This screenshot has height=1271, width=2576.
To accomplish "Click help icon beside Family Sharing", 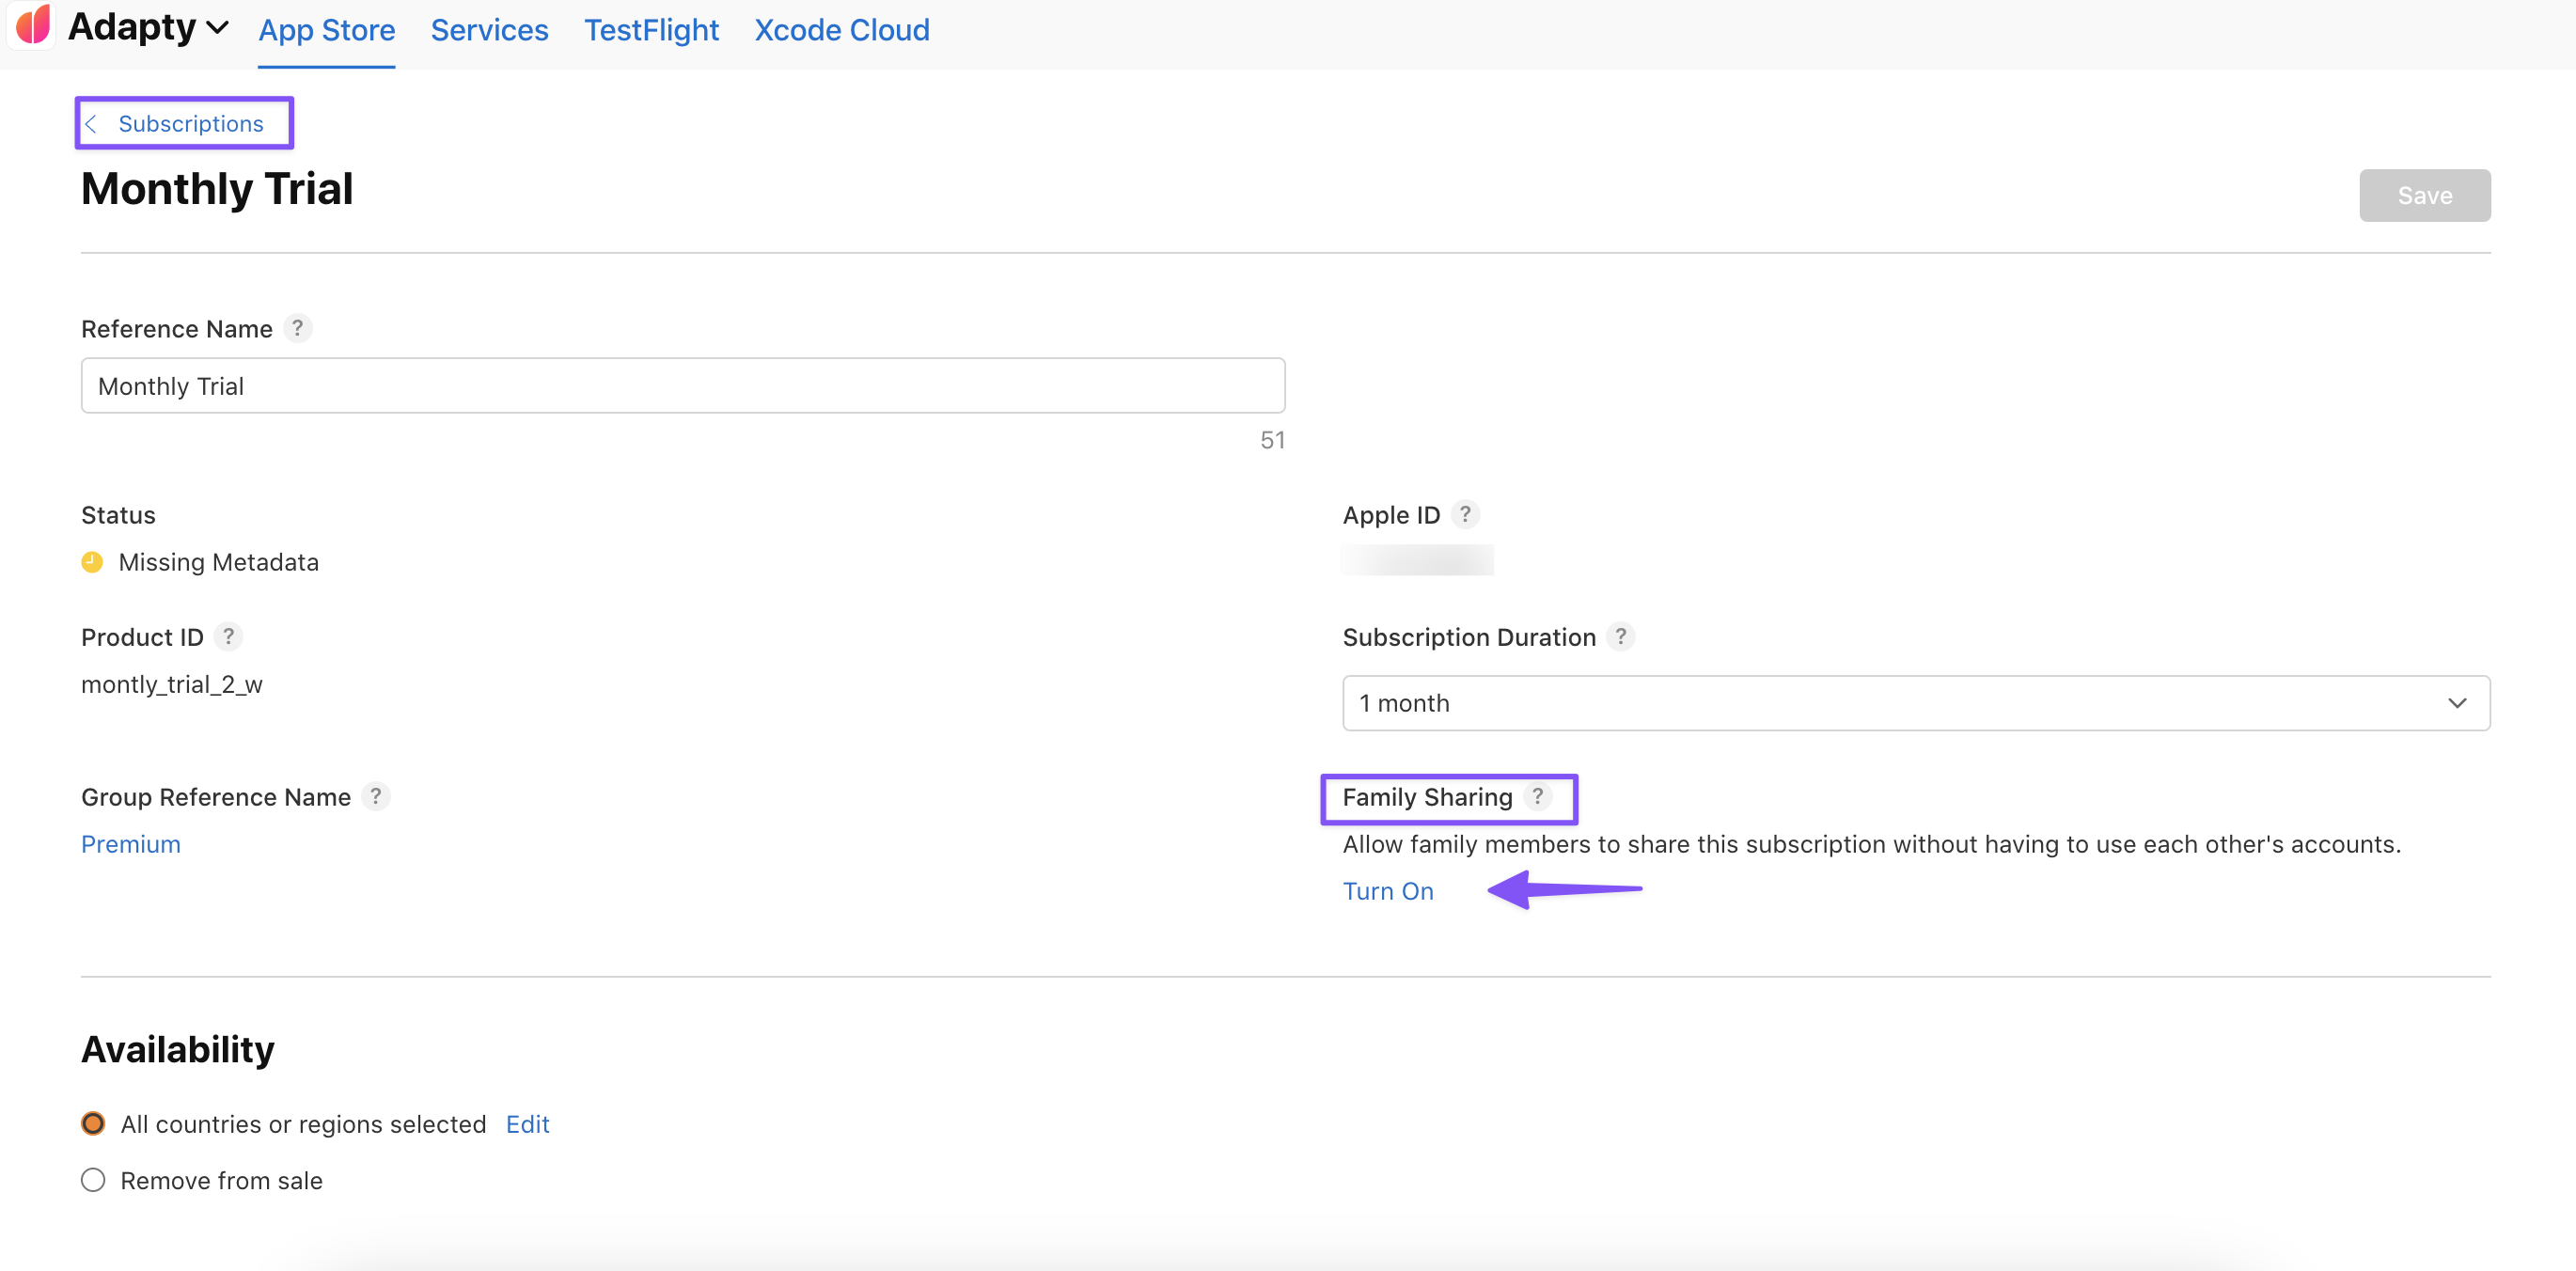I will 1537,796.
